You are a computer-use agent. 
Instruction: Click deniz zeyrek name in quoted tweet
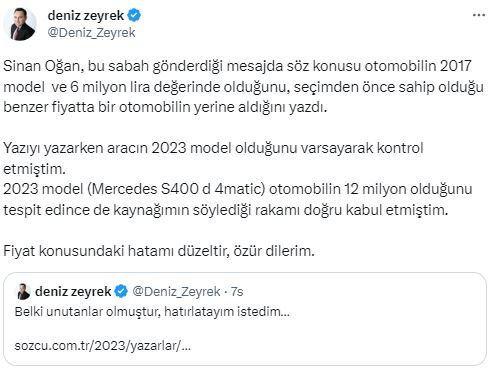[73, 291]
